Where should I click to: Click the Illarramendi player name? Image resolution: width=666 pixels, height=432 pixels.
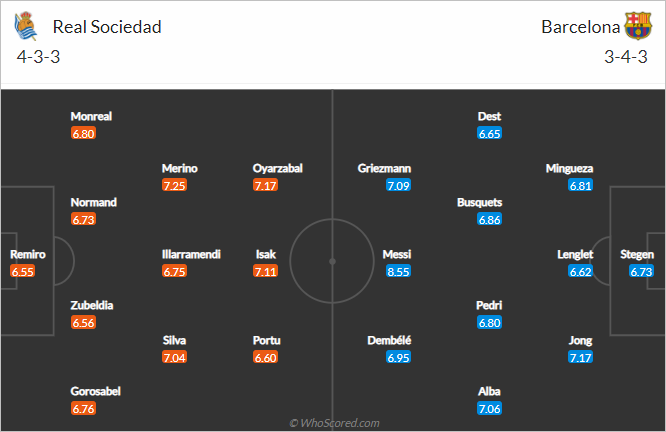click(x=191, y=254)
